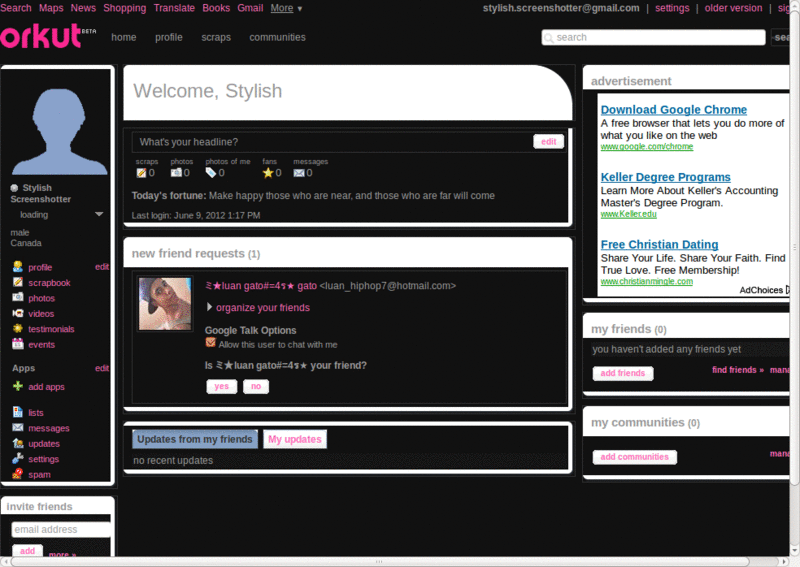
Task: Click the updates icon in sidebar
Action: [18, 442]
